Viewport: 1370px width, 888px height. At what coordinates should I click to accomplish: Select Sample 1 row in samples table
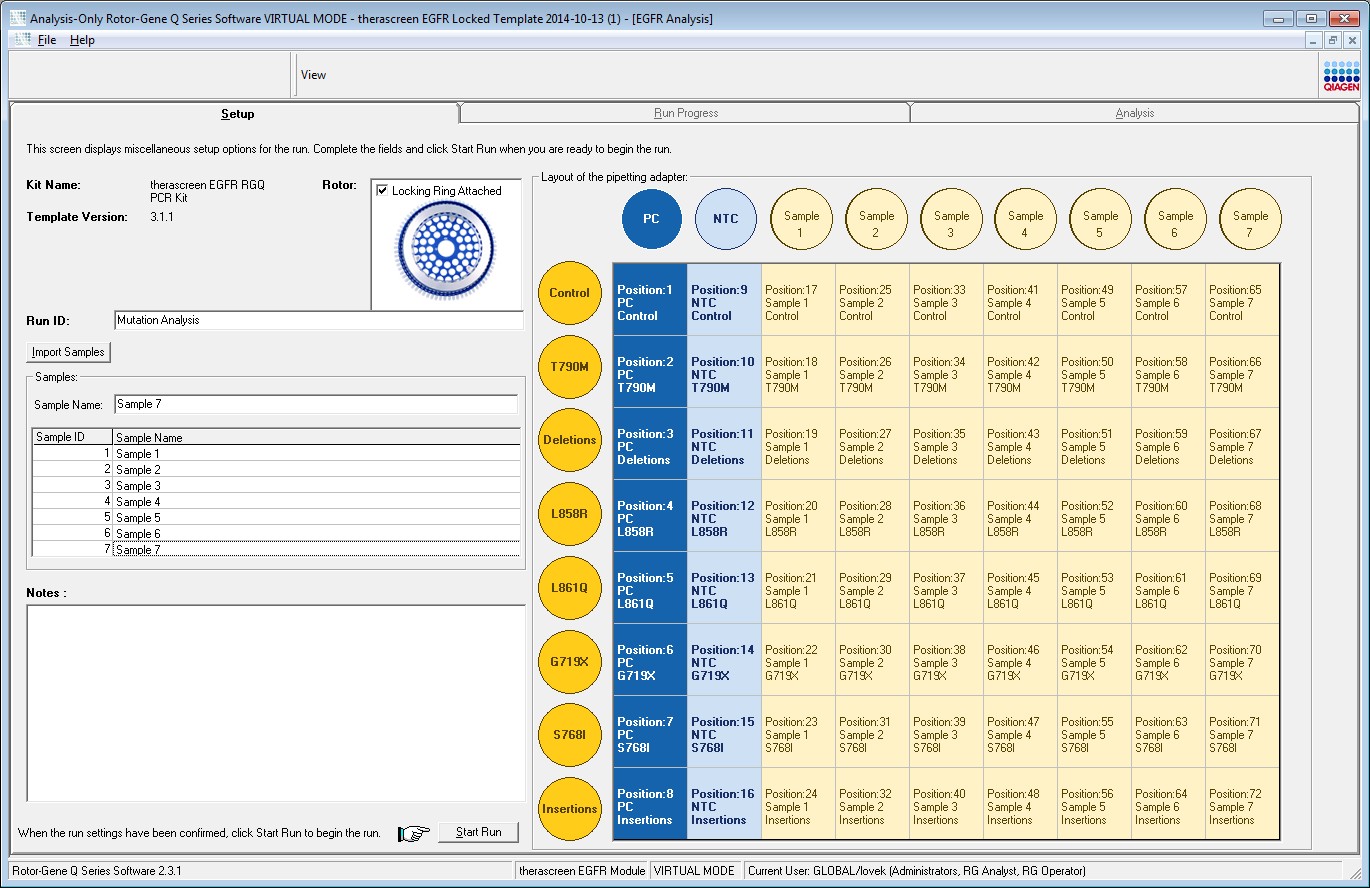click(x=276, y=454)
